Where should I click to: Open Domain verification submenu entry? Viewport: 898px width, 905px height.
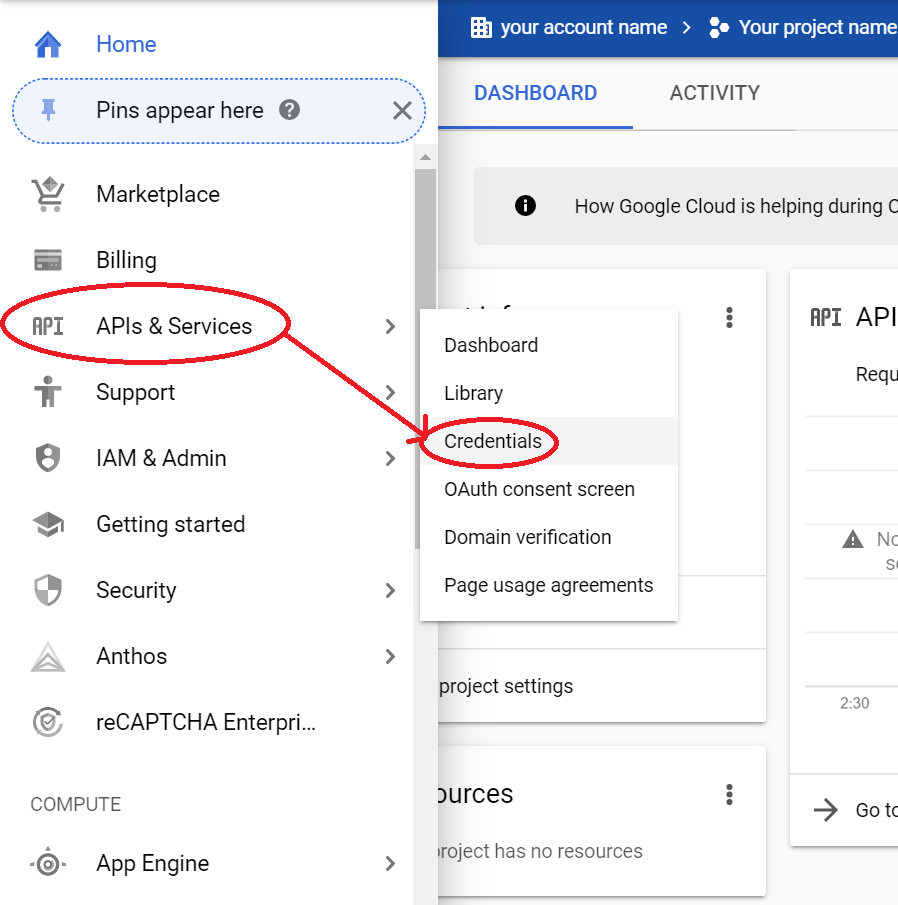coord(527,537)
